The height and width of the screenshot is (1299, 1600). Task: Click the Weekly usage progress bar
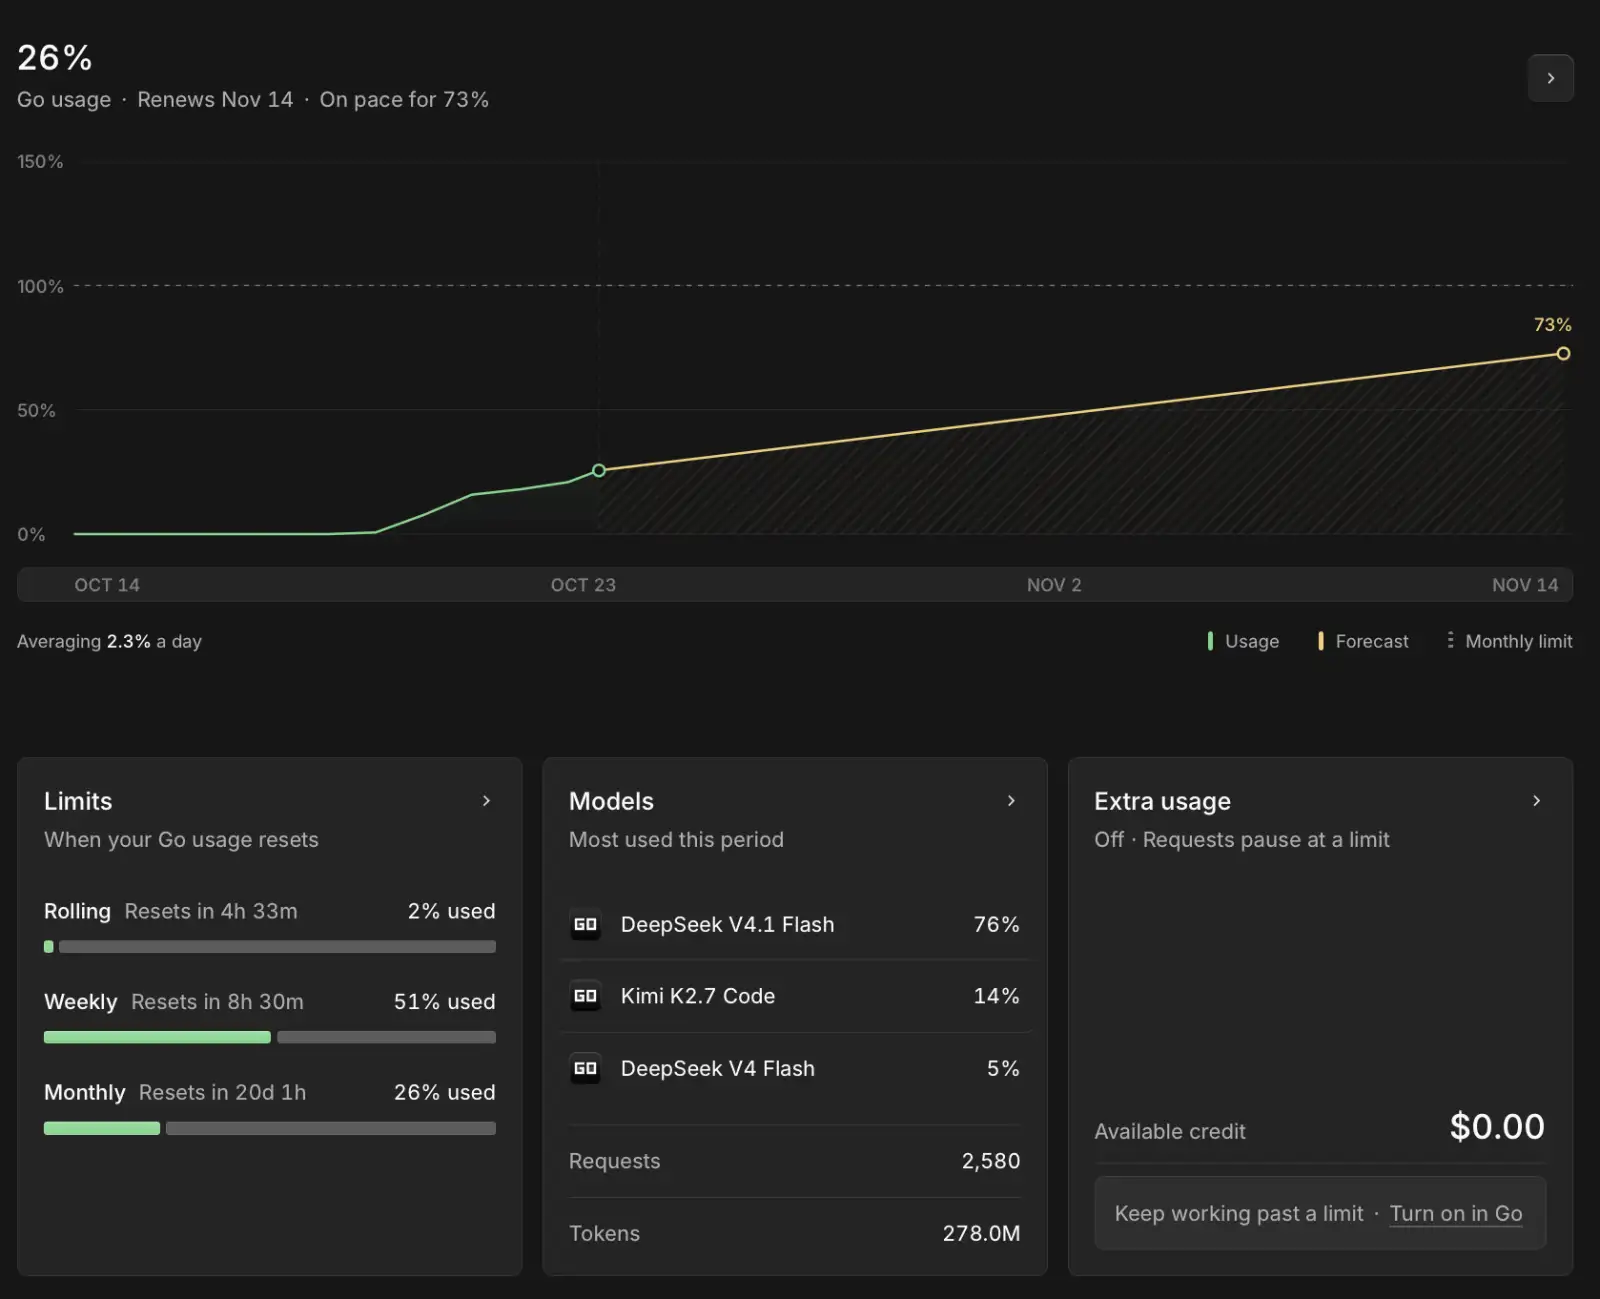point(270,1037)
